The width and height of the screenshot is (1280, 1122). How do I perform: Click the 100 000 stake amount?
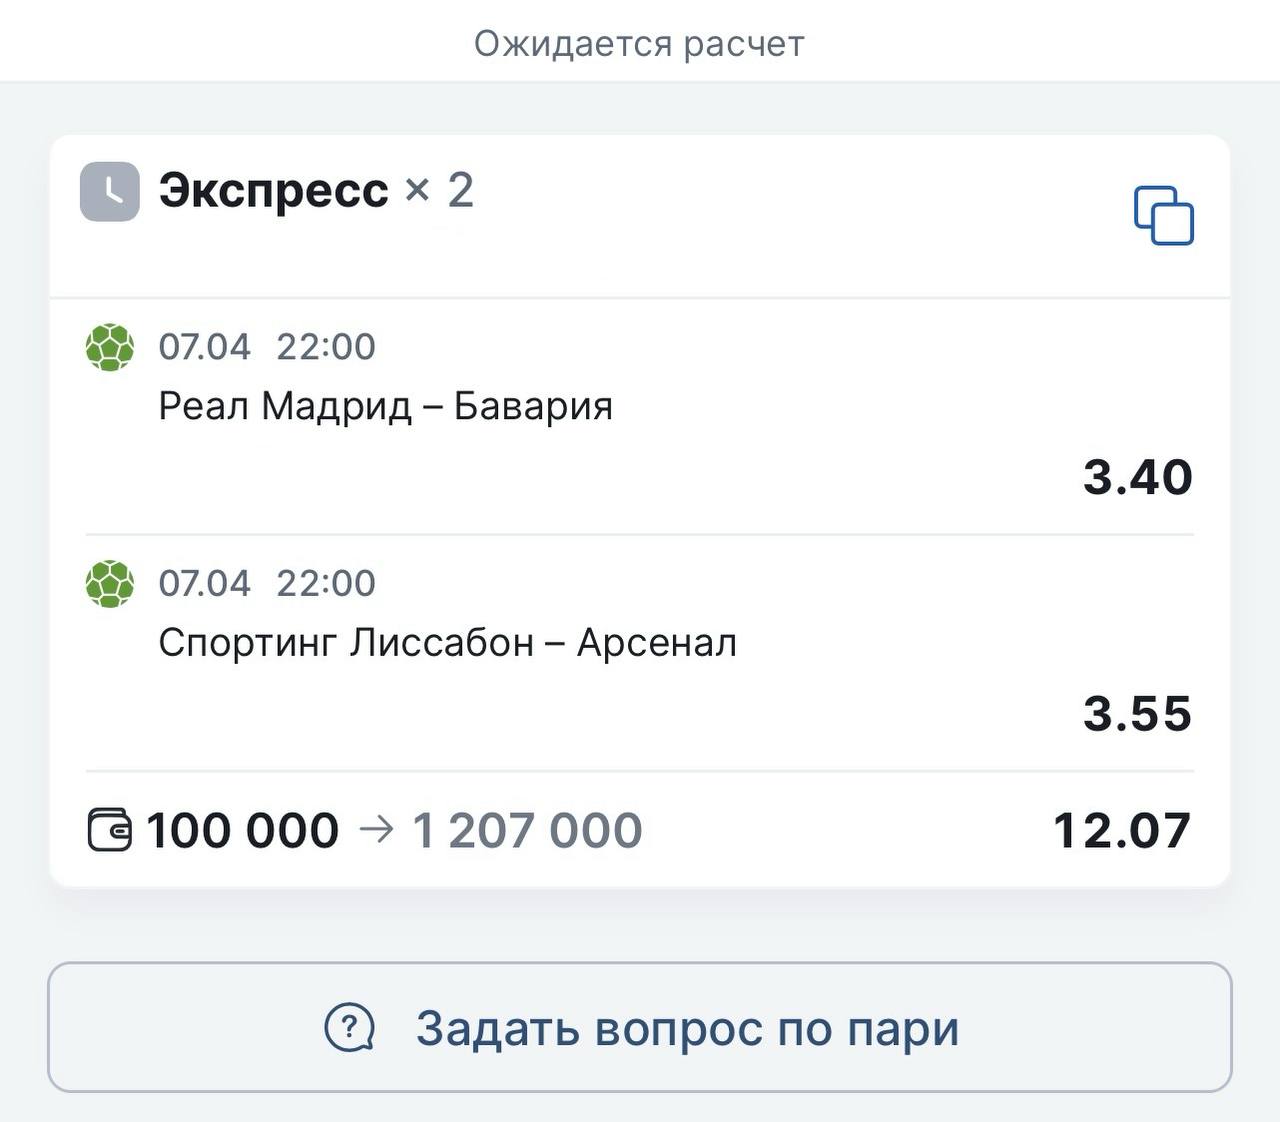point(243,831)
